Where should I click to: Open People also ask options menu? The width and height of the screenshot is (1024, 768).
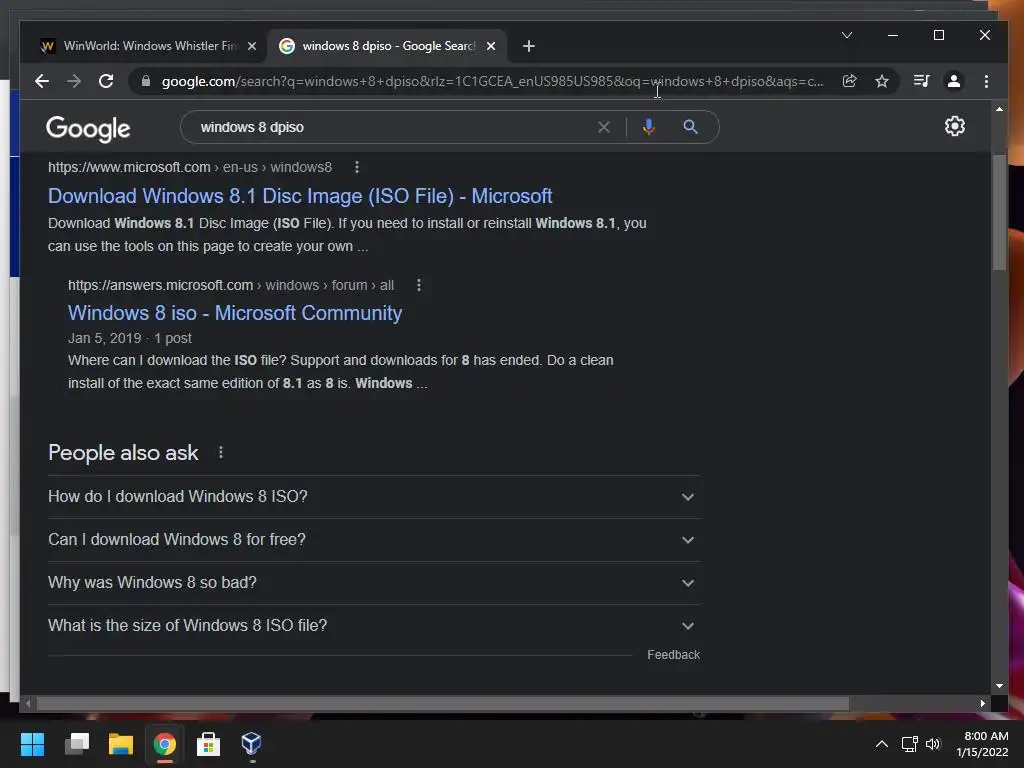(x=221, y=453)
